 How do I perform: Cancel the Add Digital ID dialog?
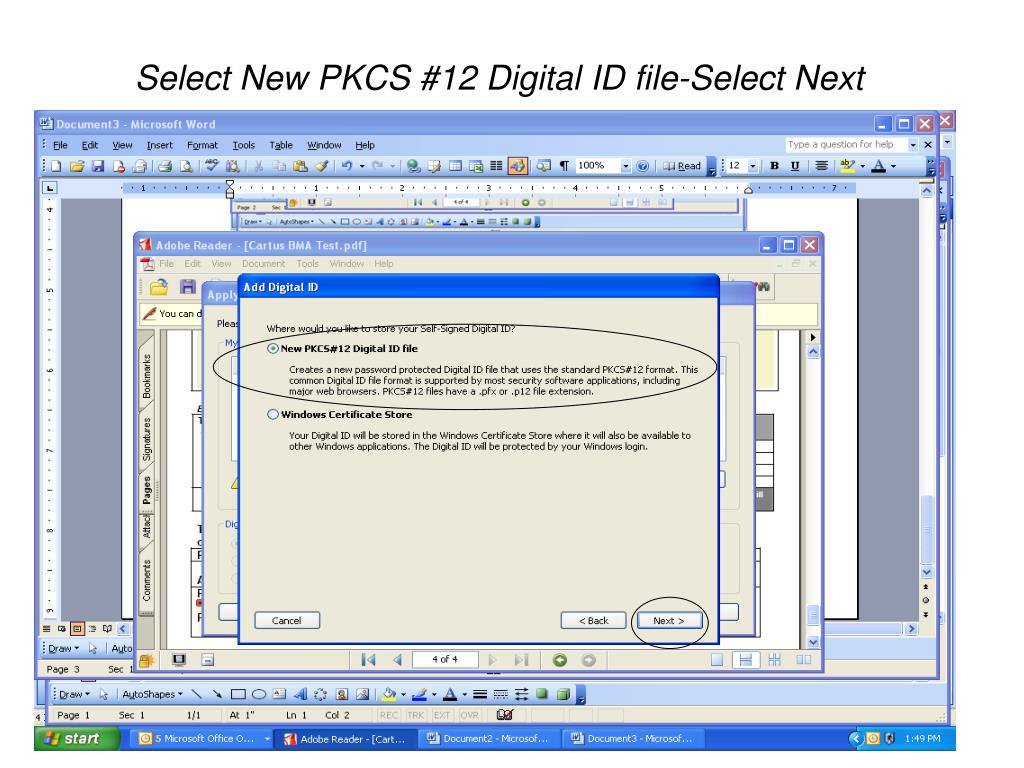(287, 620)
